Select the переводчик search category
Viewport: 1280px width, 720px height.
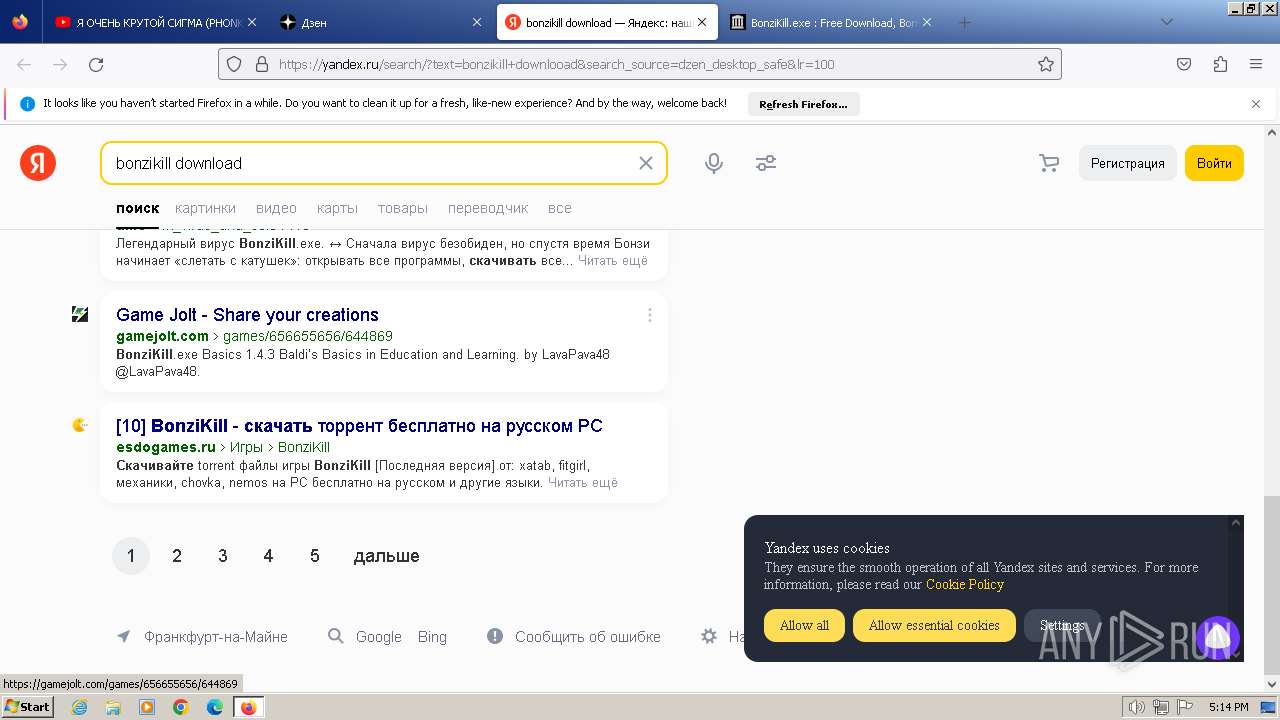488,208
